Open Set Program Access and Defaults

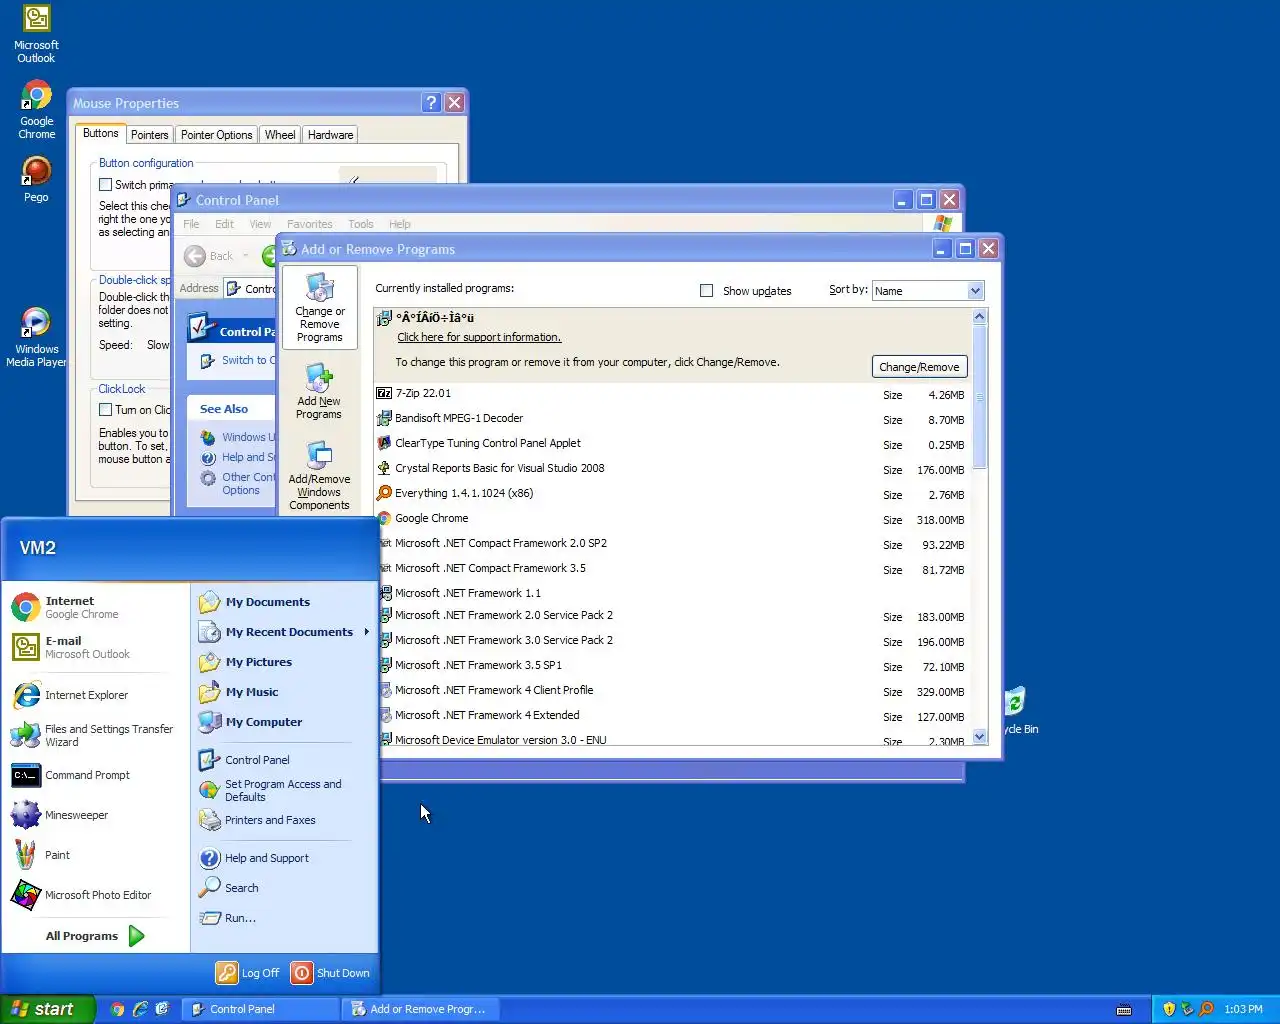point(284,790)
